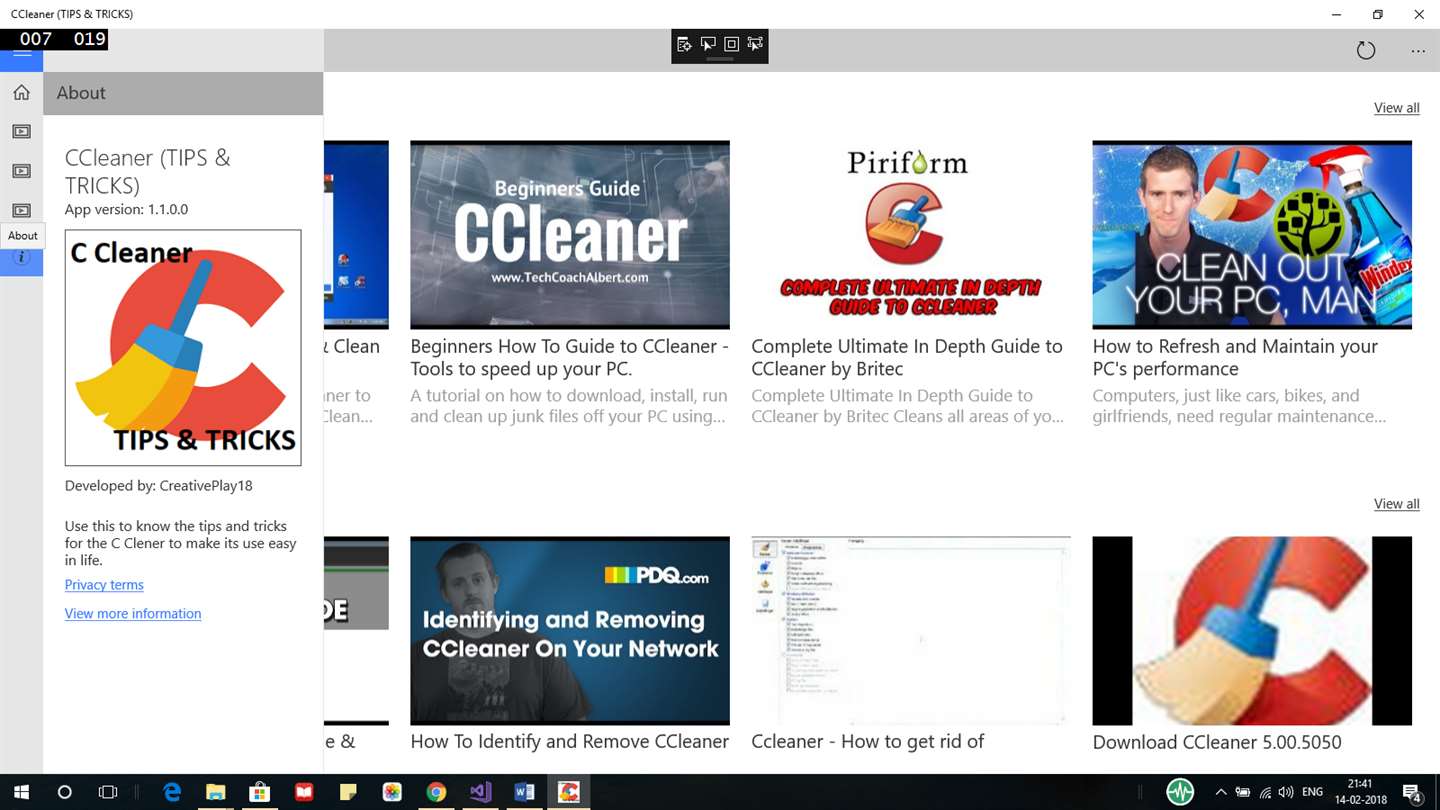The image size is (1440, 810).
Task: Open the Windows Start menu
Action: coord(21,792)
